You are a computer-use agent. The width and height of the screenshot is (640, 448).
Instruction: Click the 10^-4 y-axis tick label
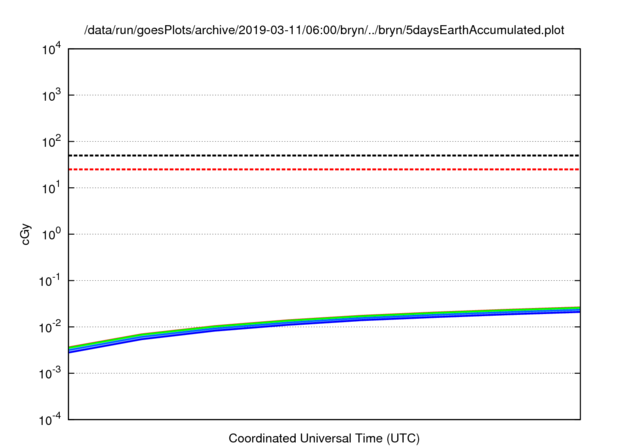pos(50,420)
